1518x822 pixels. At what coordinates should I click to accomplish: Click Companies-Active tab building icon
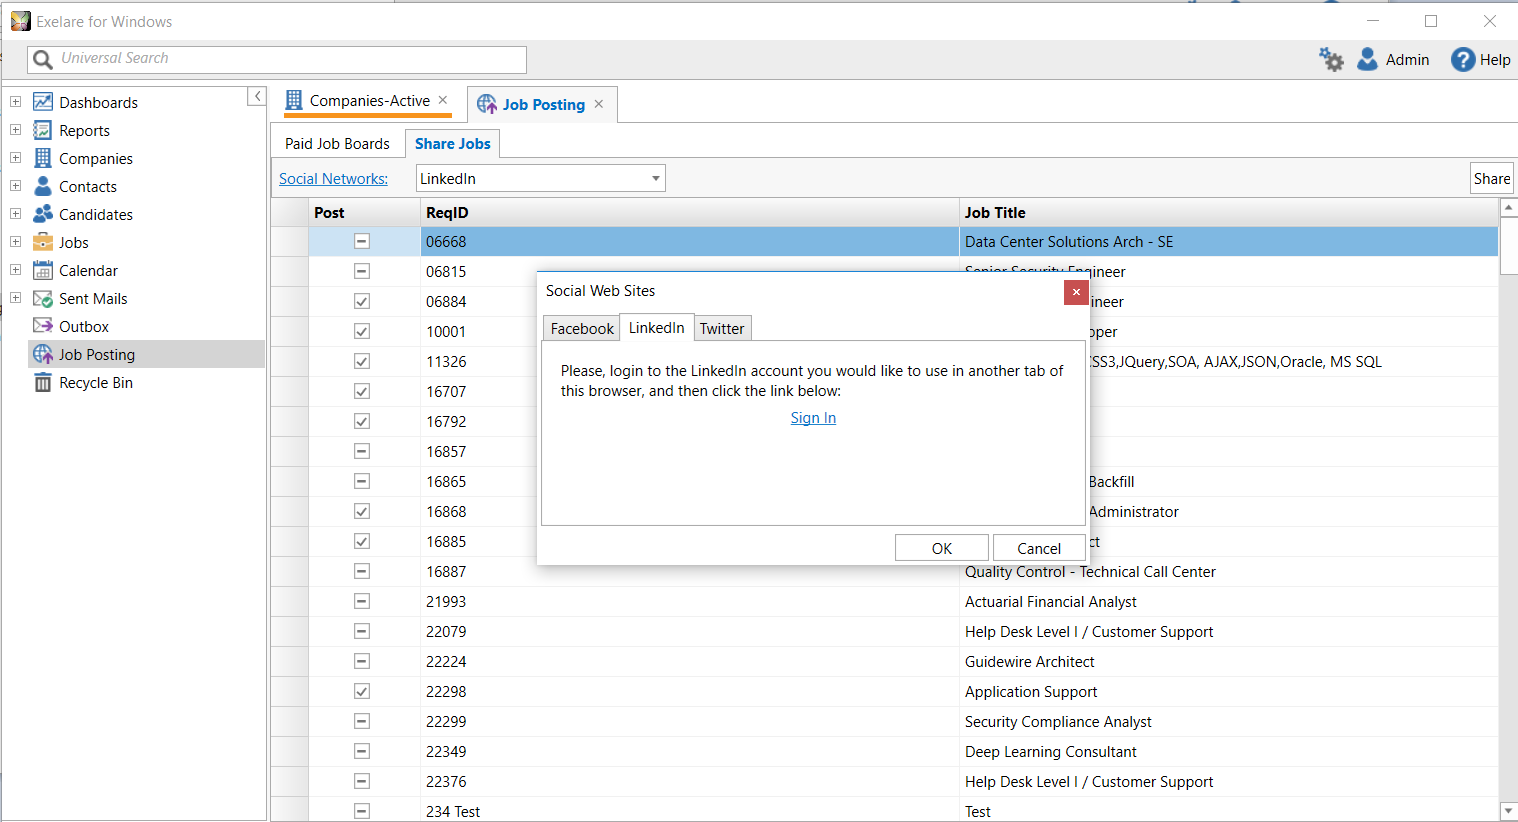coord(294,100)
